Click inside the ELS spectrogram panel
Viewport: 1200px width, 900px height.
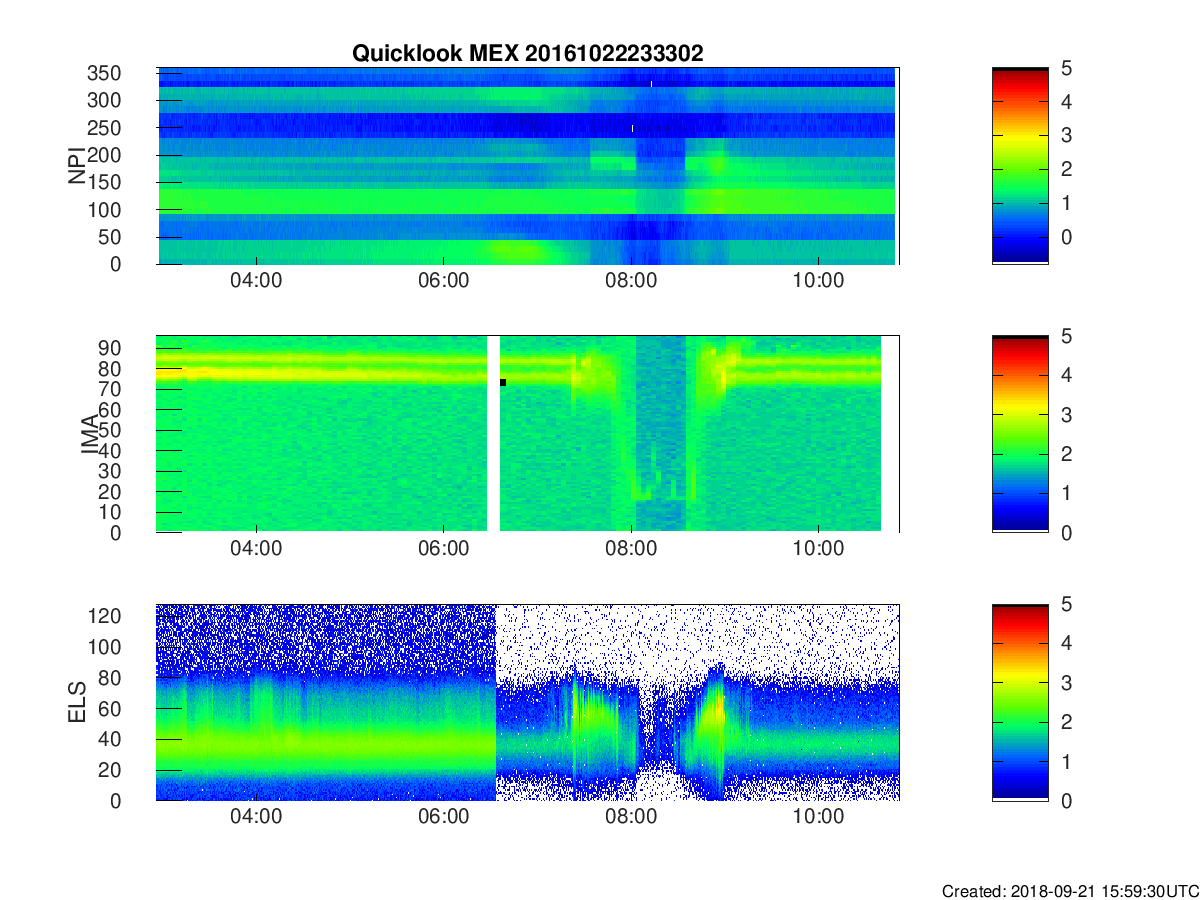527,702
